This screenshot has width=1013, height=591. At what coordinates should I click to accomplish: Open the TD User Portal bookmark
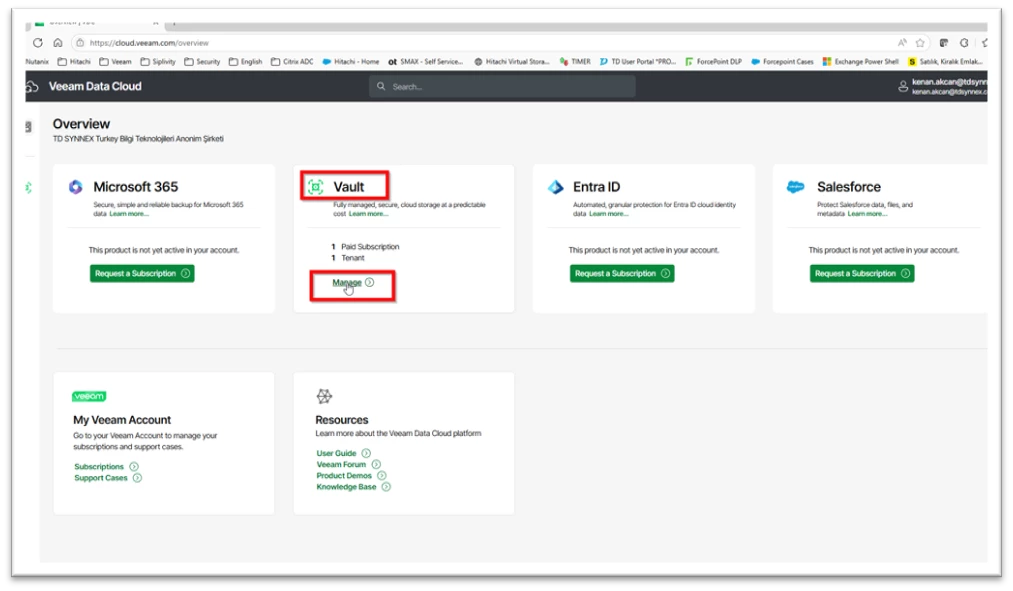(x=638, y=61)
